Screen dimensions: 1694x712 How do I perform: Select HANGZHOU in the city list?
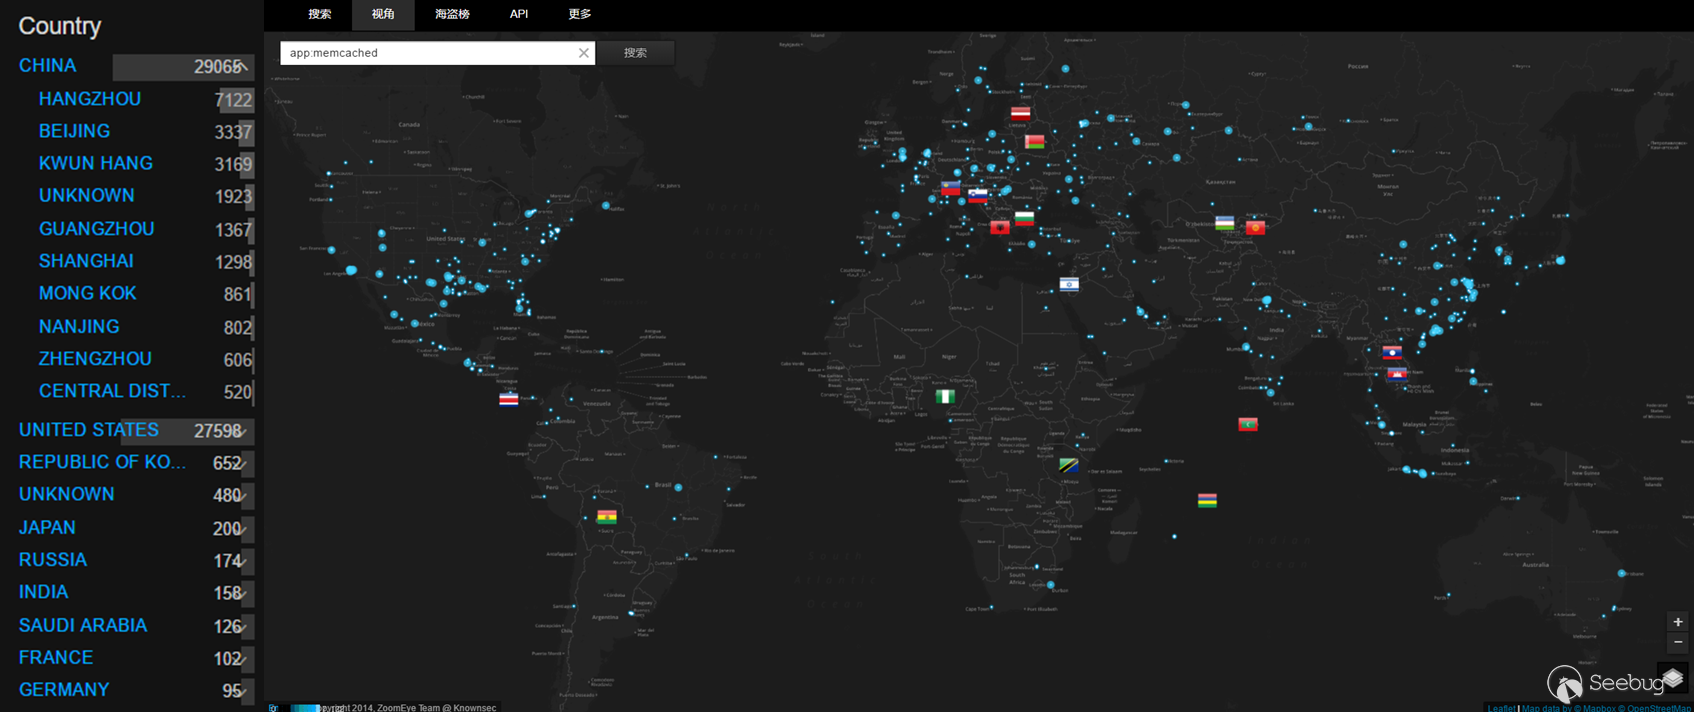tap(90, 99)
